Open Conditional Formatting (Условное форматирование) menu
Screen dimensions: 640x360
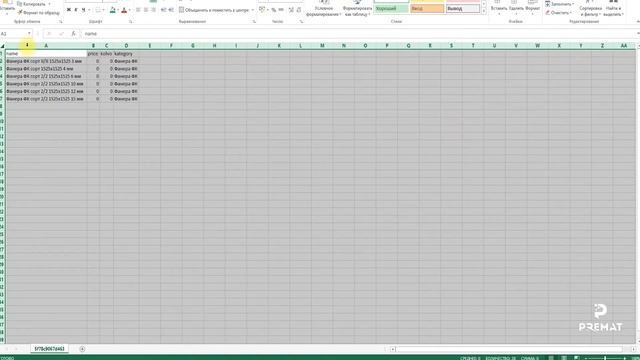tap(324, 8)
